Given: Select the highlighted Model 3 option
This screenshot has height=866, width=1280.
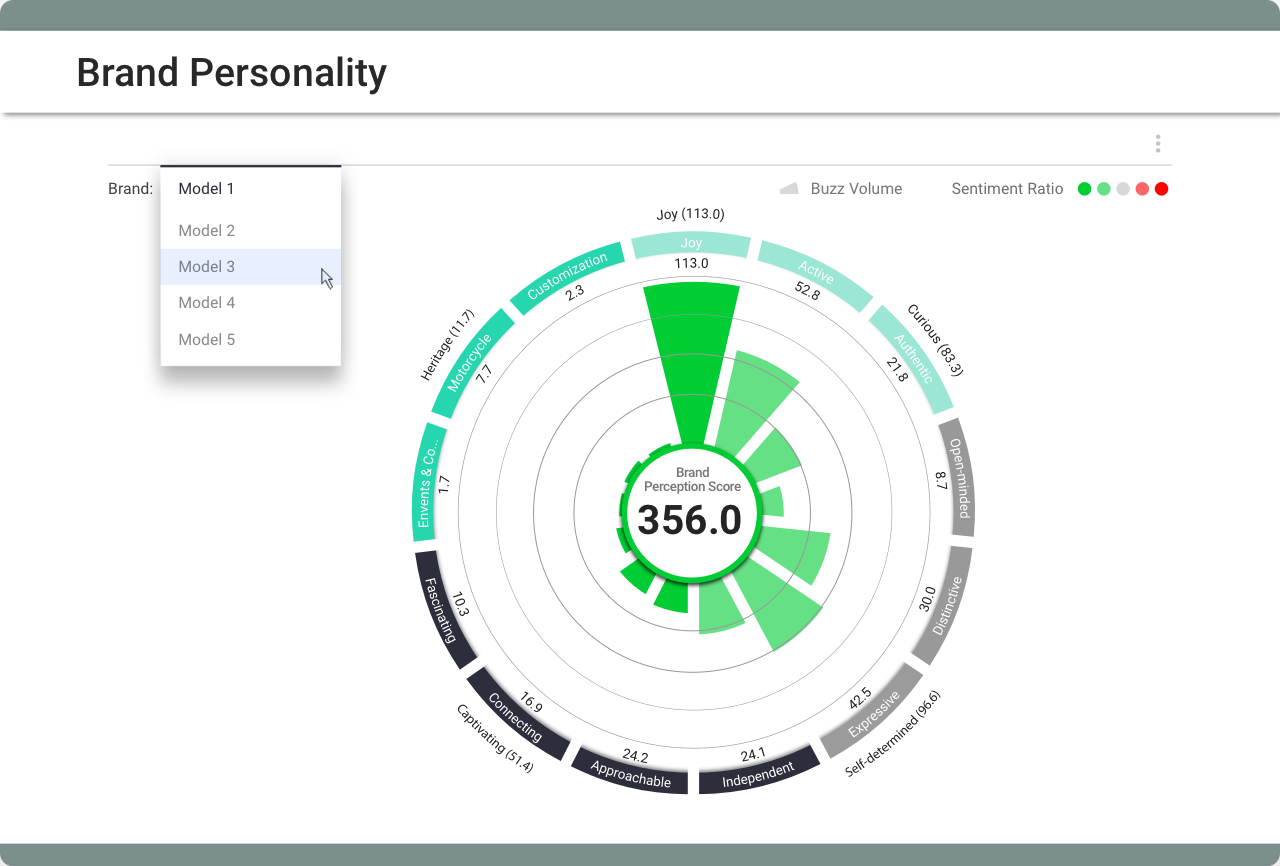Looking at the screenshot, I should point(207,266).
